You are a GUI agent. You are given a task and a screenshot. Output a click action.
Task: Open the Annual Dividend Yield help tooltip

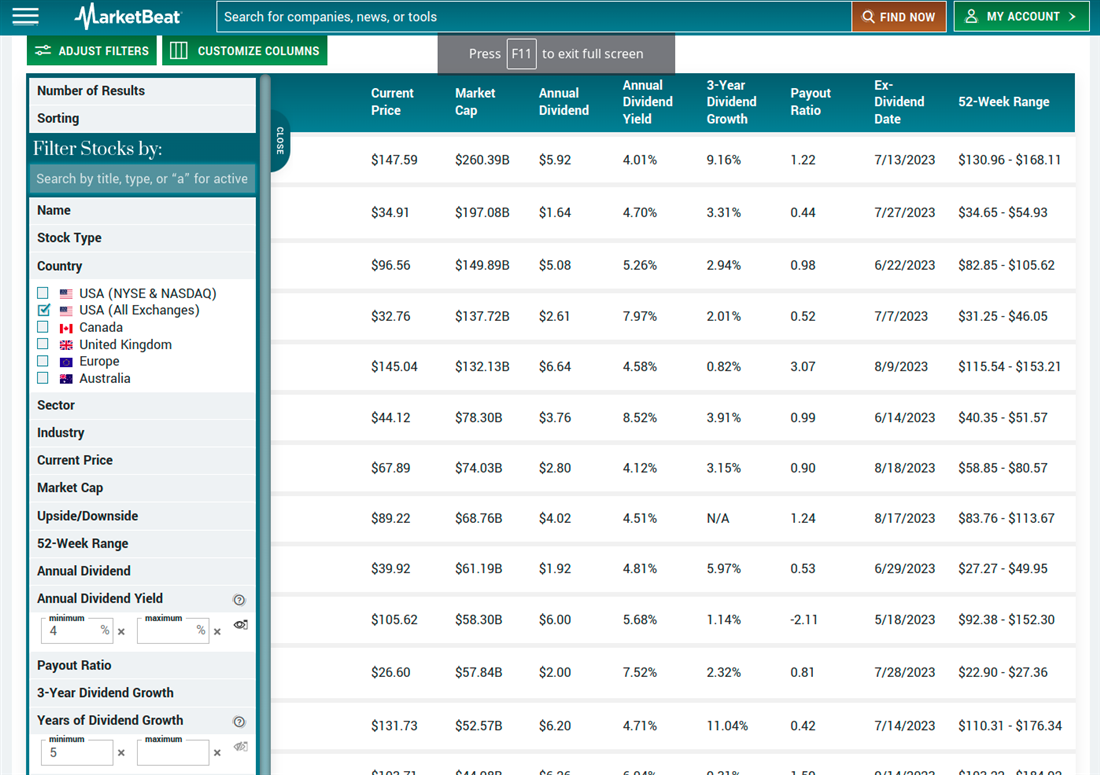pos(239,599)
